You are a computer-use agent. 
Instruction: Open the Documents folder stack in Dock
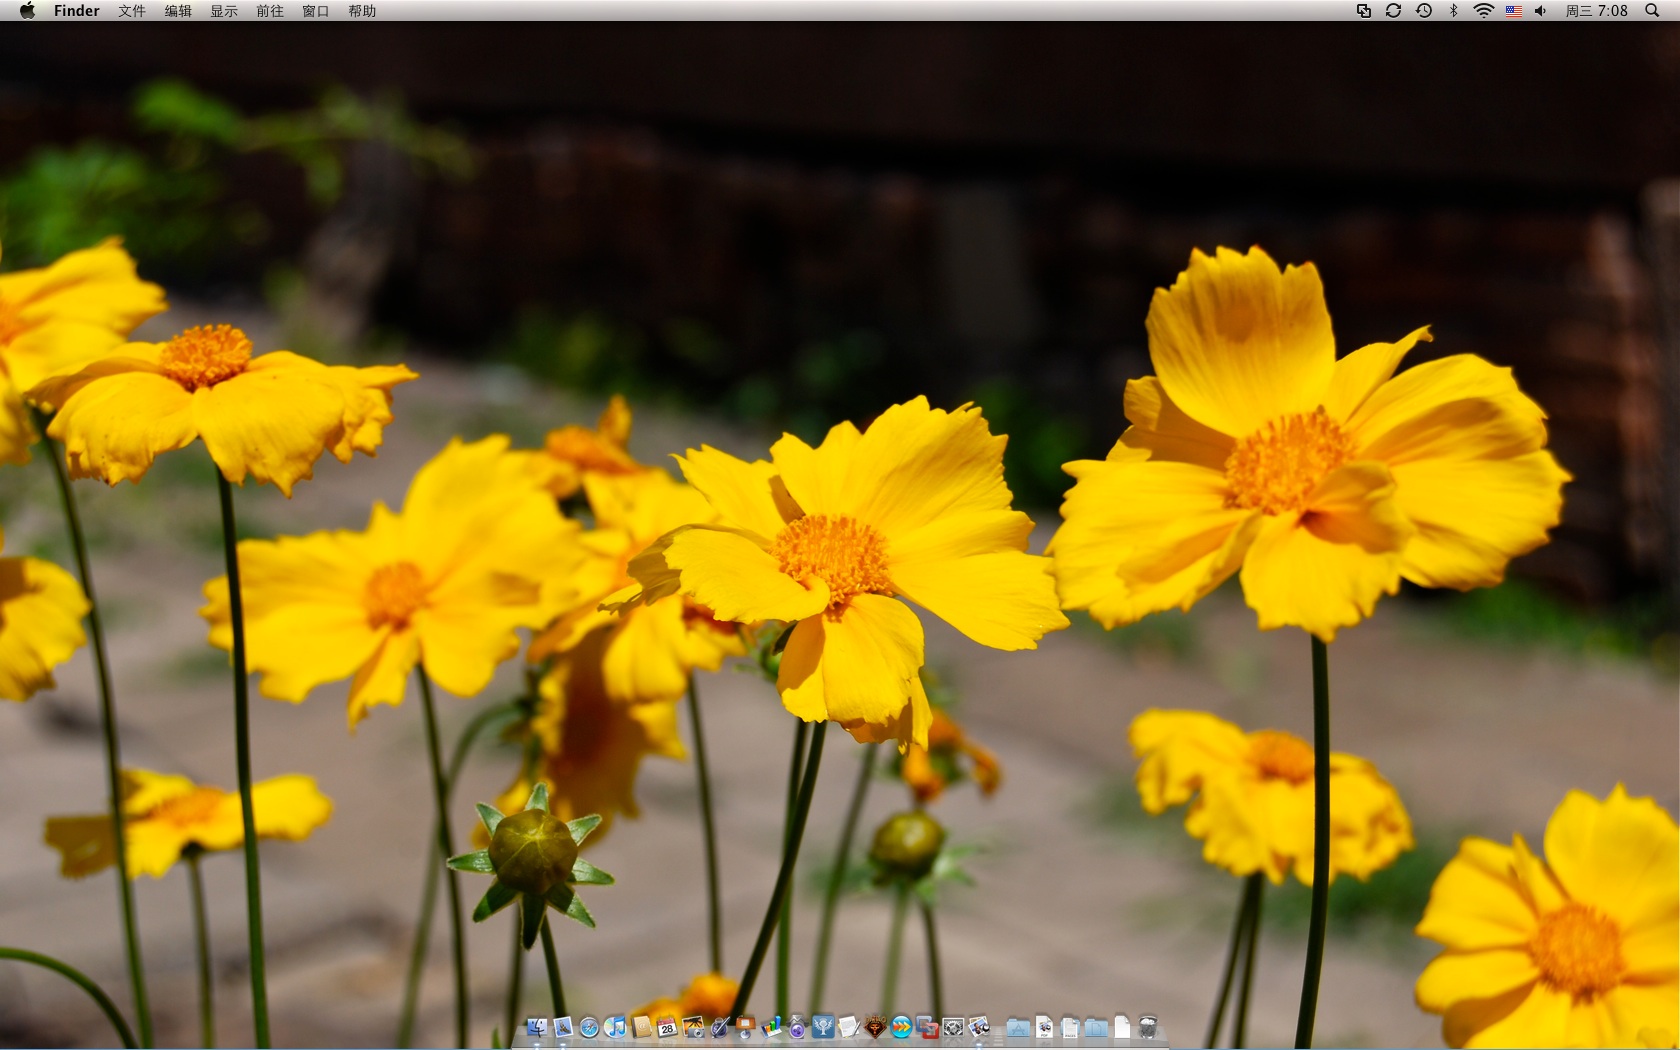point(1096,1027)
